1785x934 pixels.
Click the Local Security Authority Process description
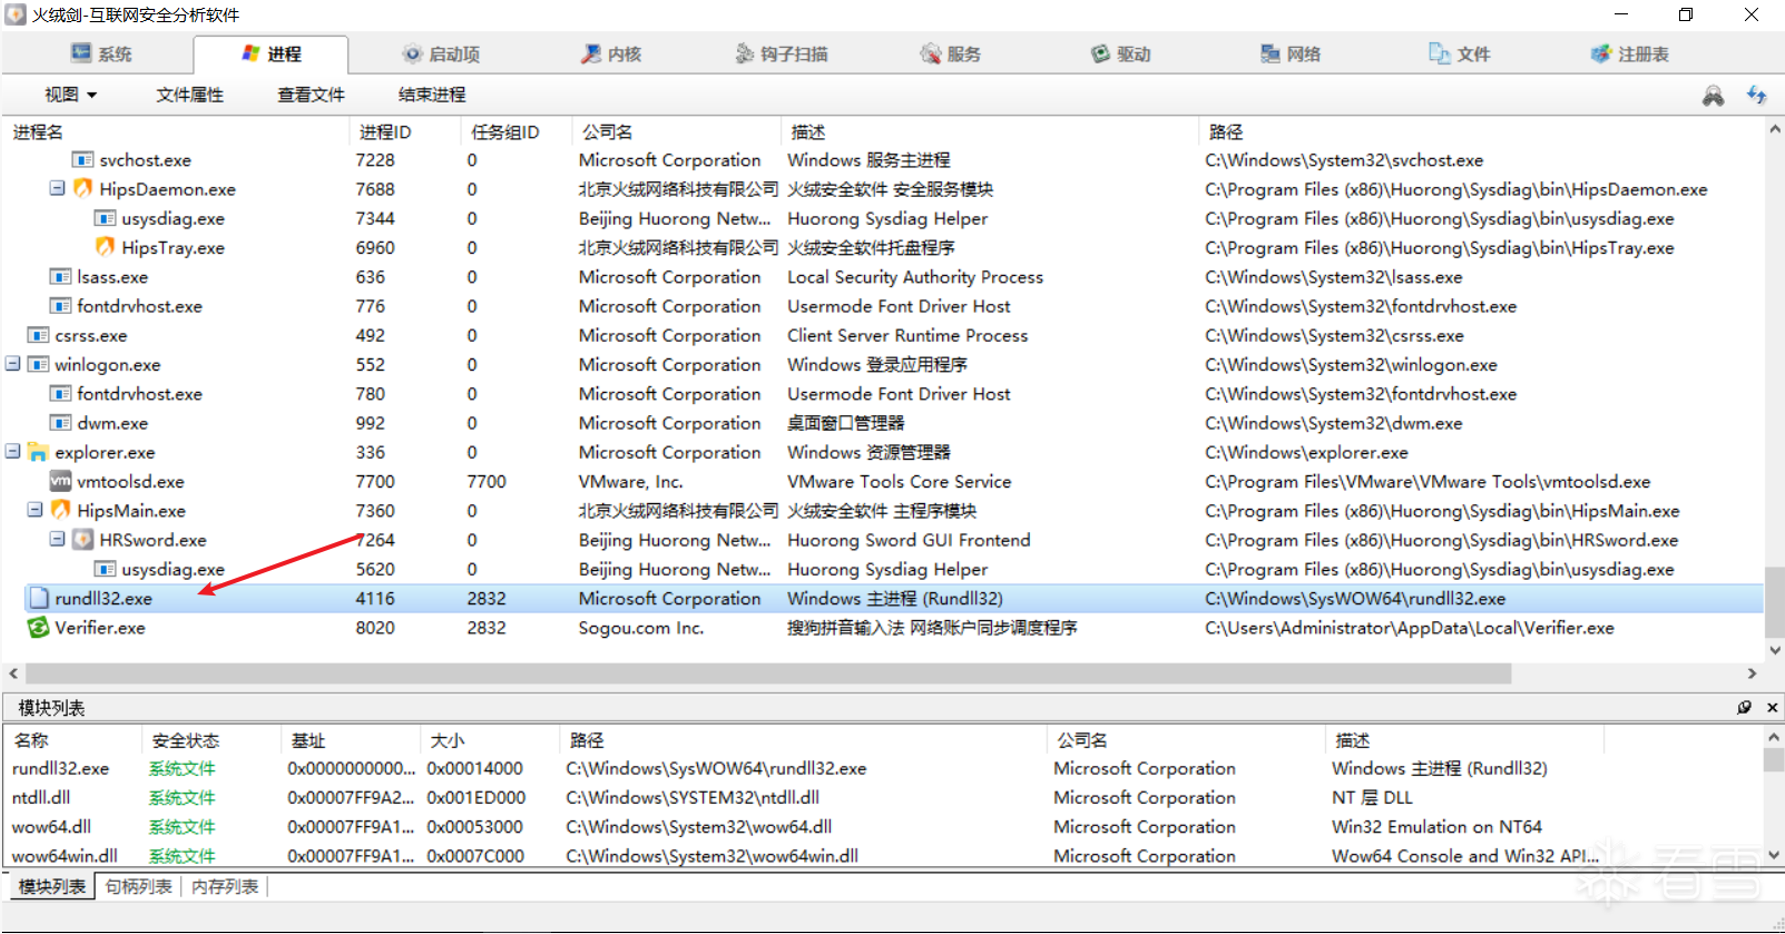915,277
